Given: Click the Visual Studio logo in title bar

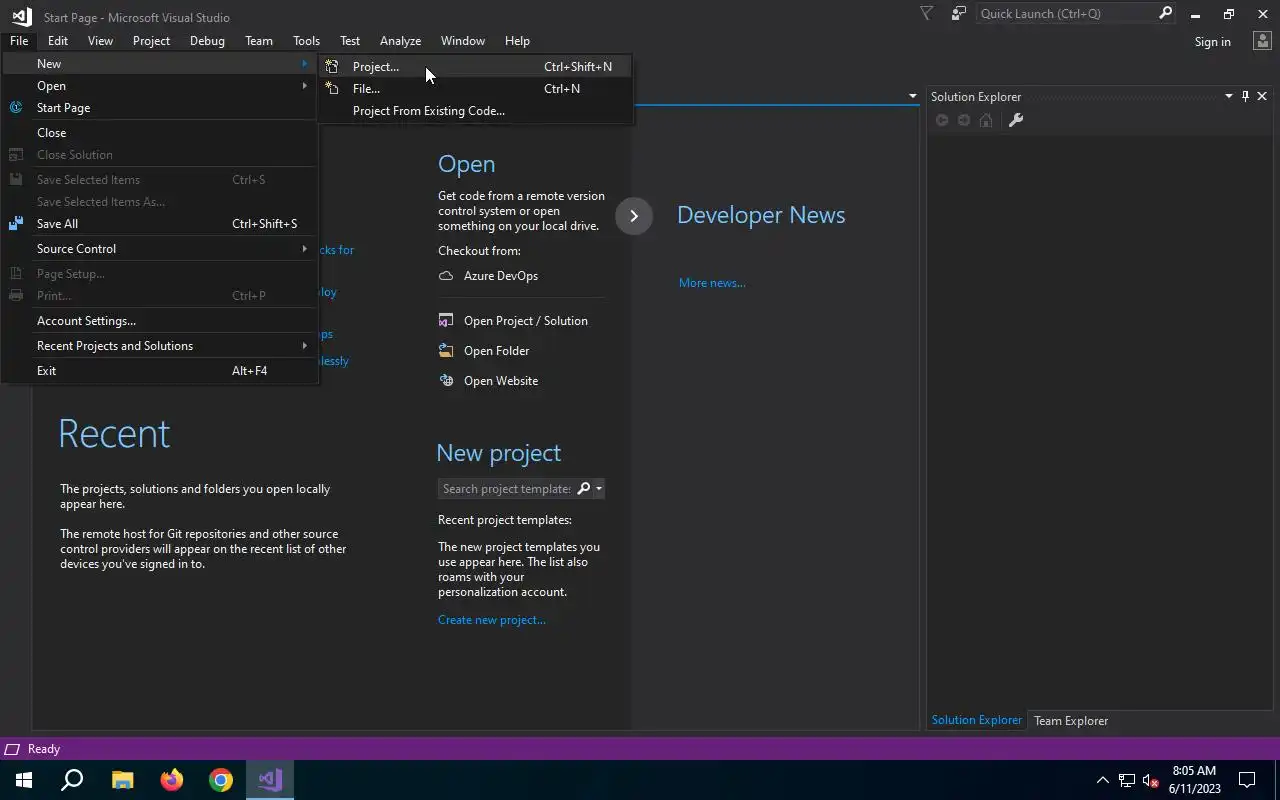Looking at the screenshot, I should [x=21, y=16].
